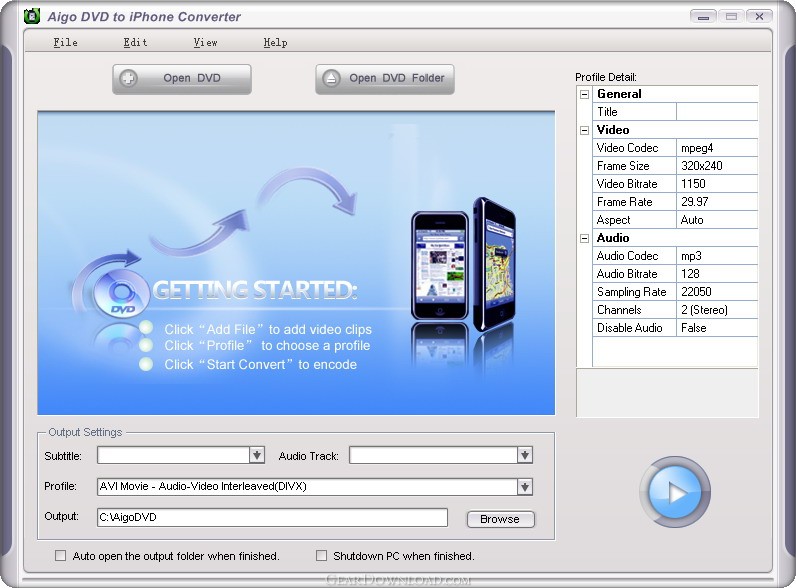Viewport: 796px width, 588px height.
Task: Click the Audio section heading
Action: coord(613,238)
